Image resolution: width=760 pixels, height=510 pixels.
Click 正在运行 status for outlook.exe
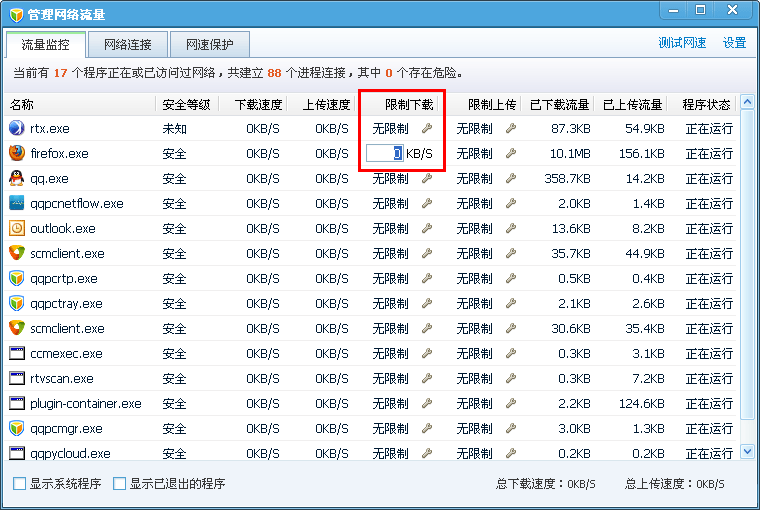coord(709,228)
